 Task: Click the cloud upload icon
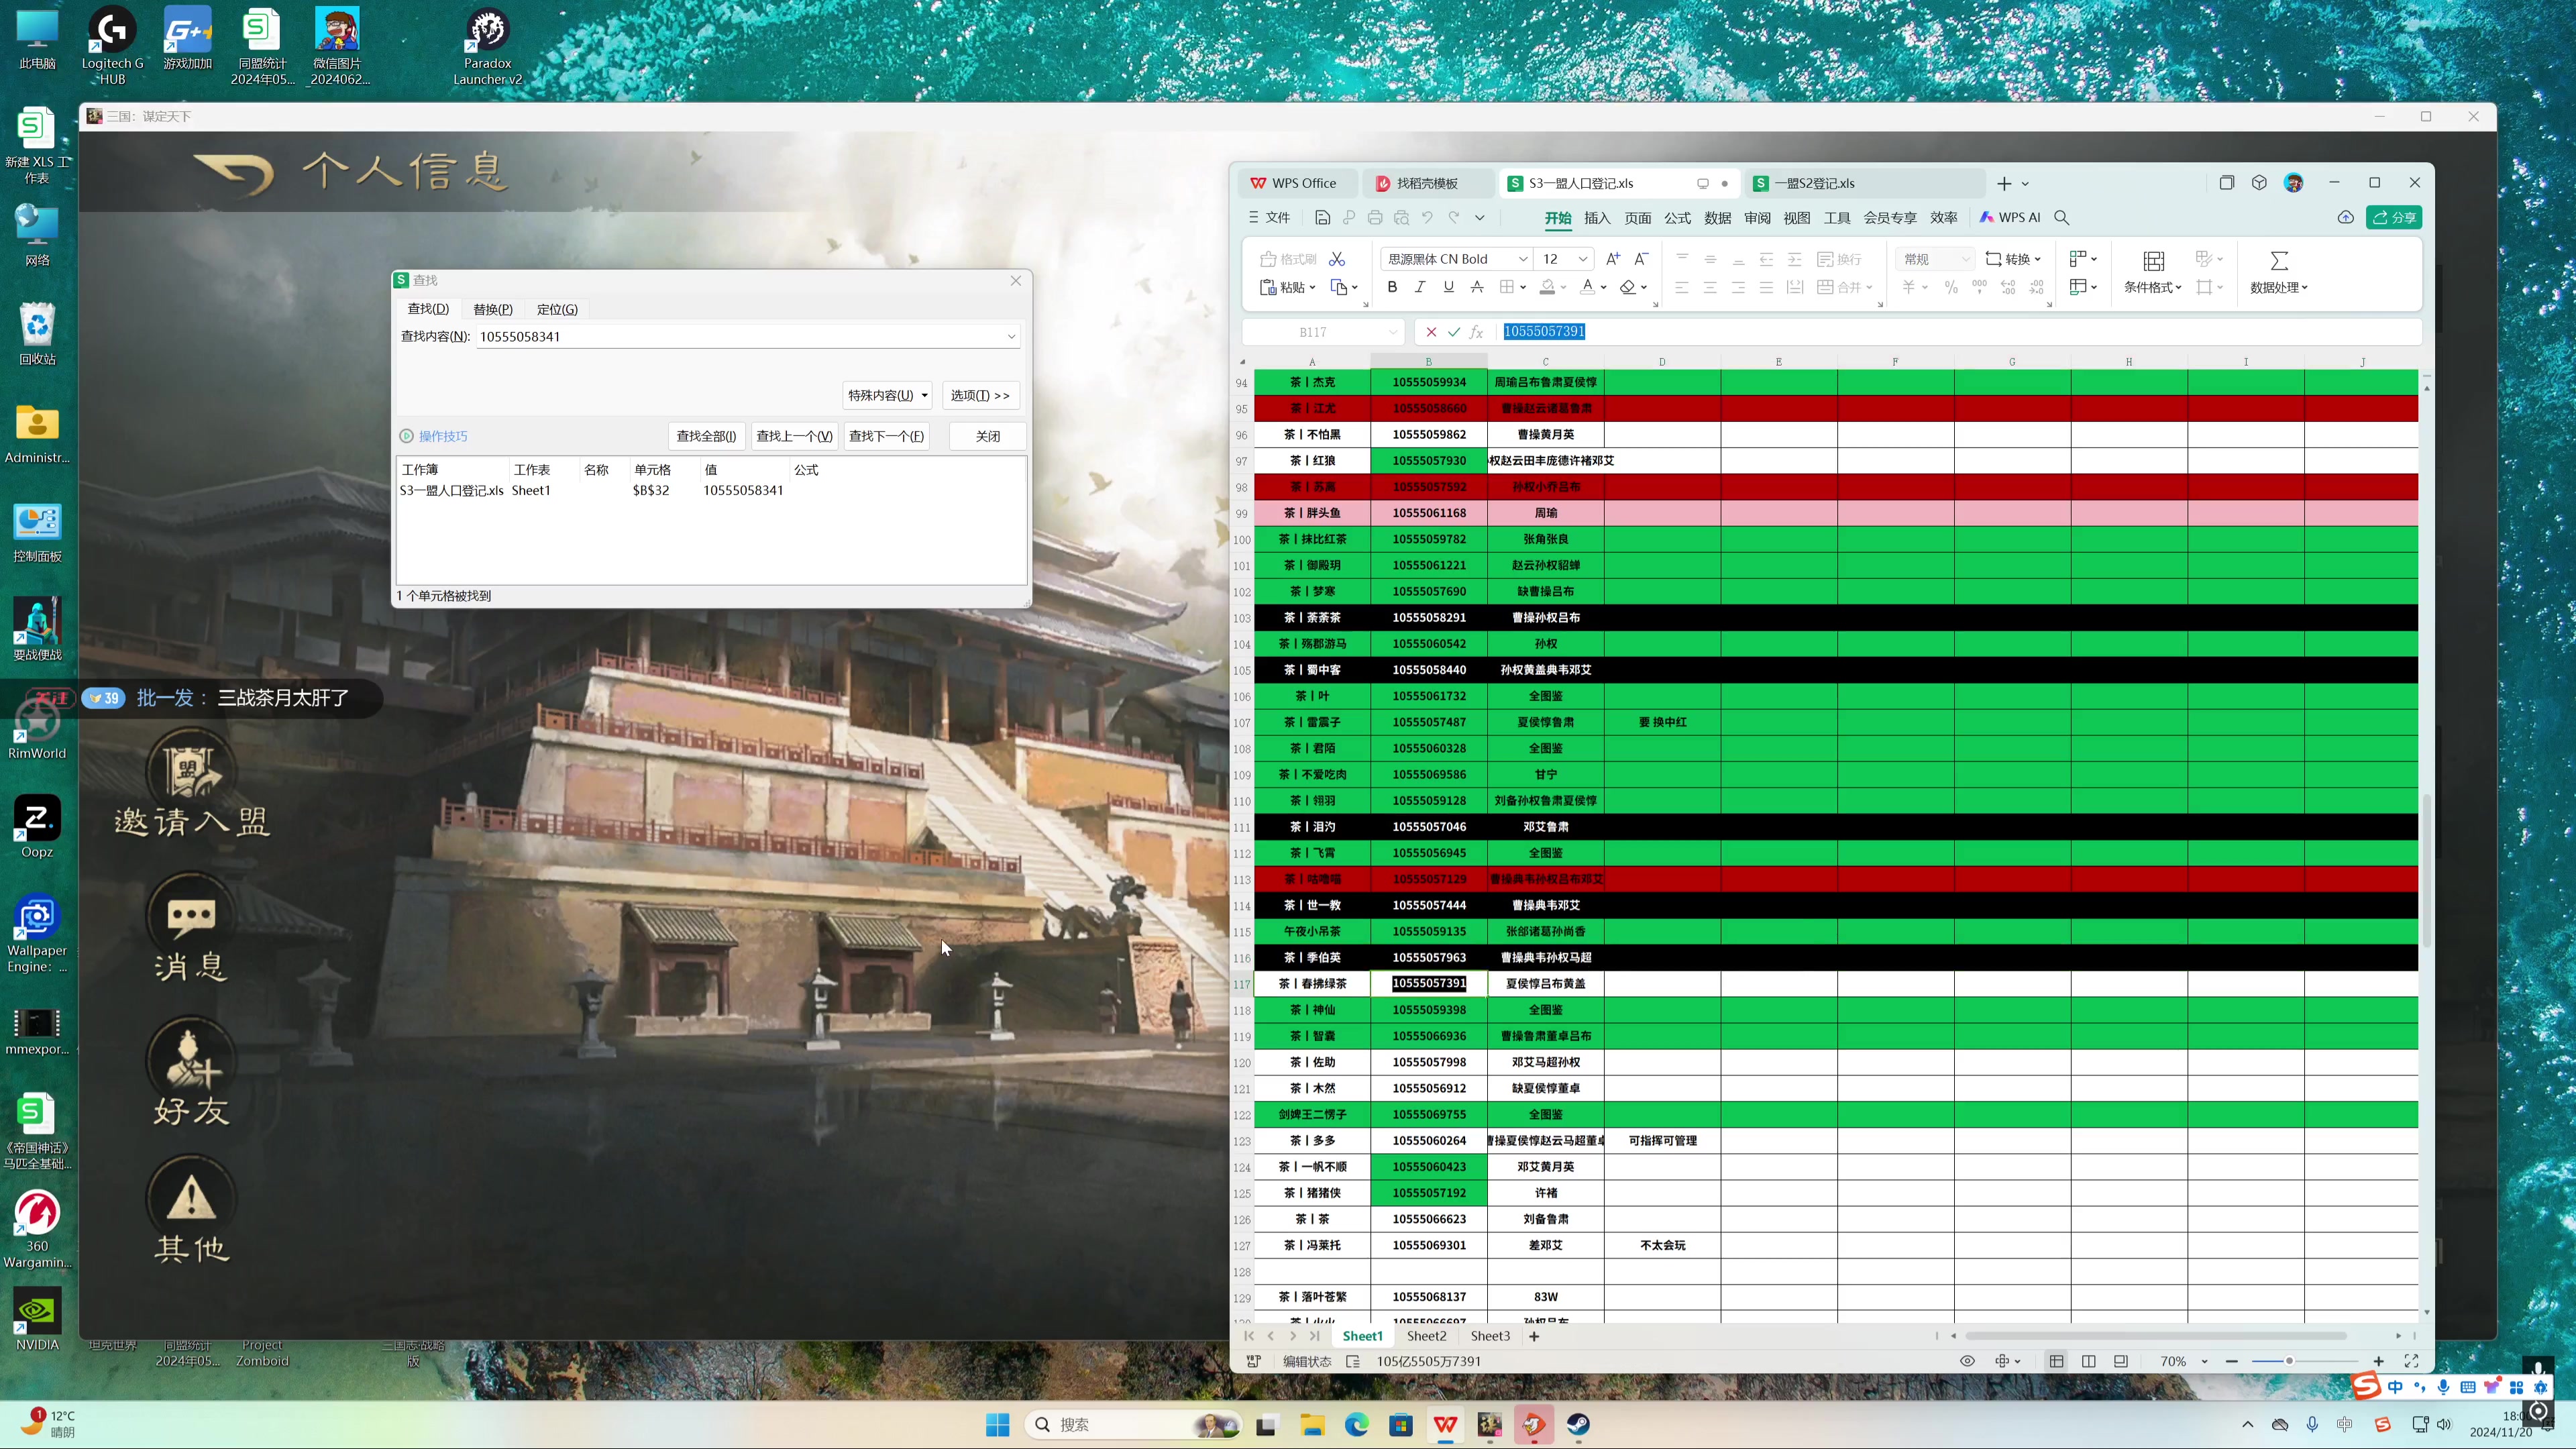[2346, 217]
